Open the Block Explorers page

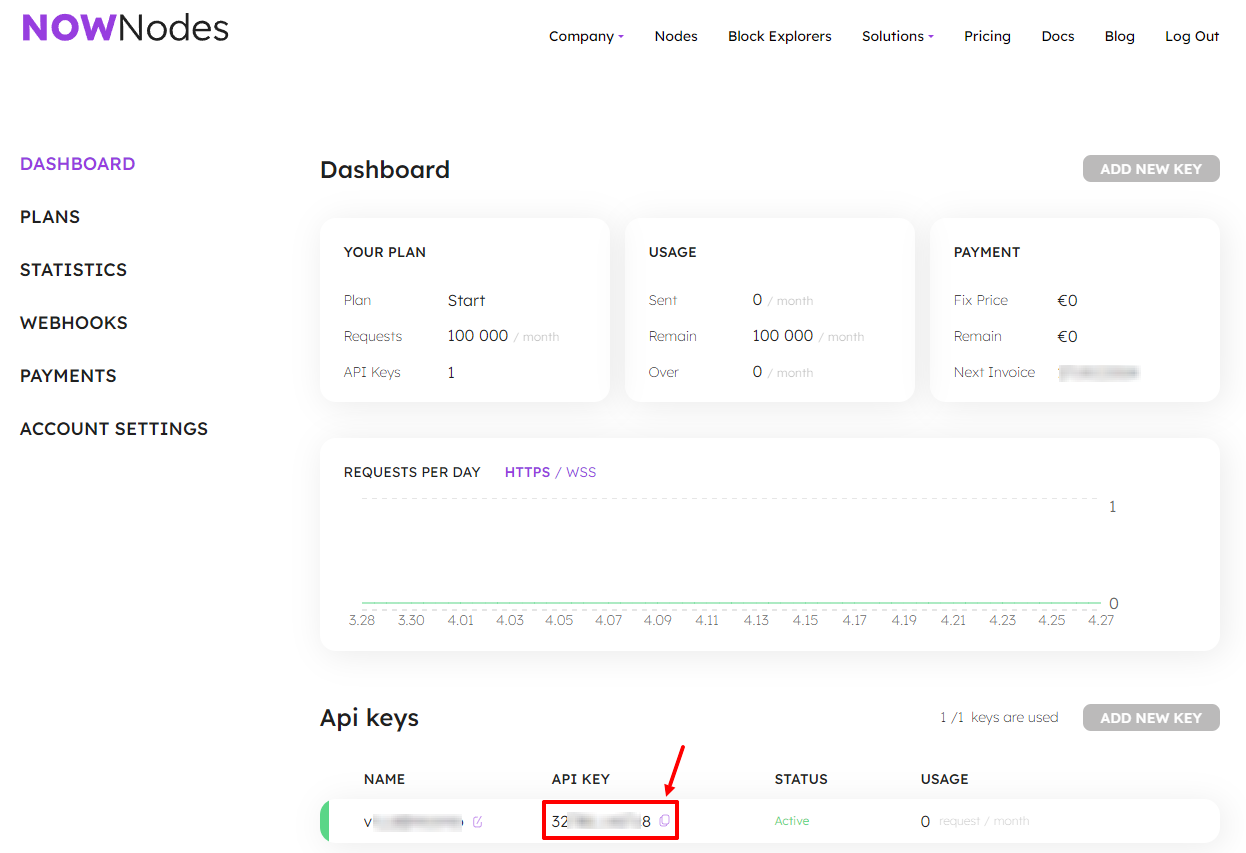[x=780, y=36]
